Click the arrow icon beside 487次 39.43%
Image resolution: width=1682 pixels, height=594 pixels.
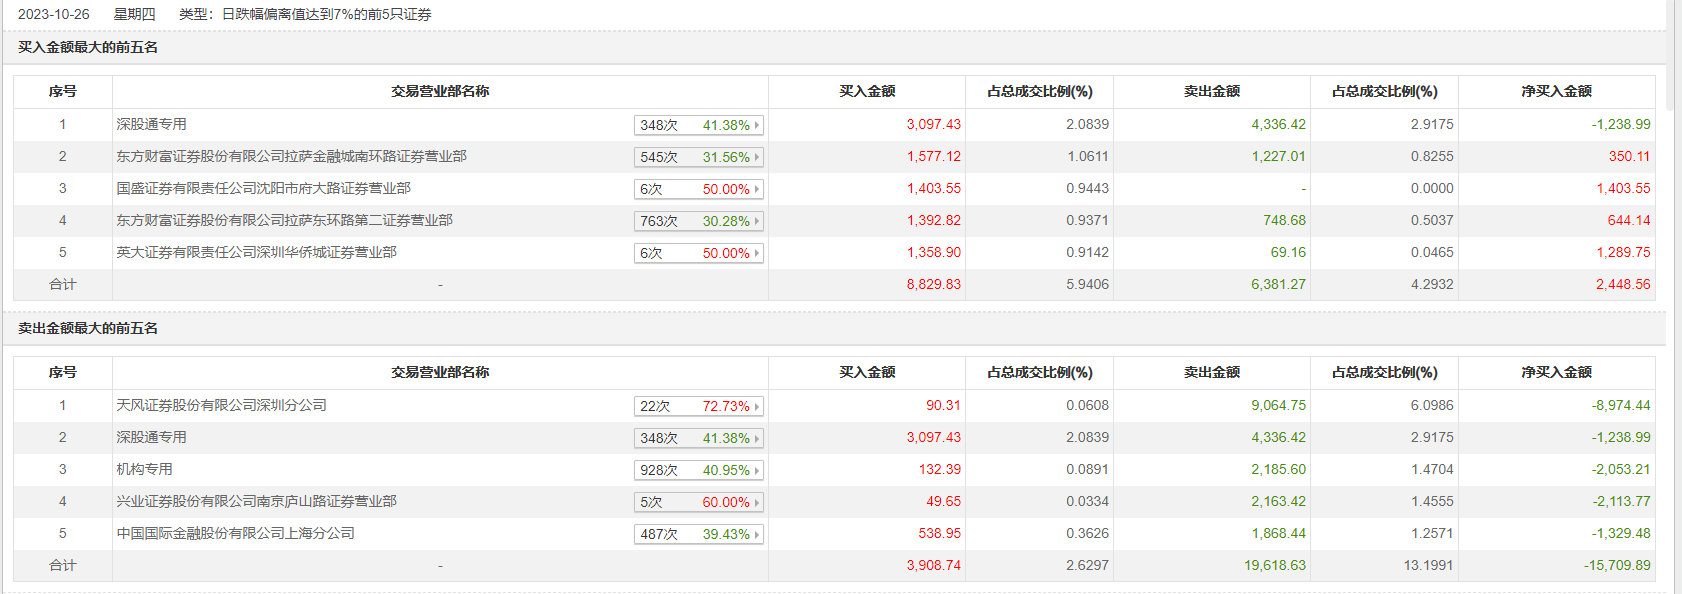pyautogui.click(x=757, y=534)
